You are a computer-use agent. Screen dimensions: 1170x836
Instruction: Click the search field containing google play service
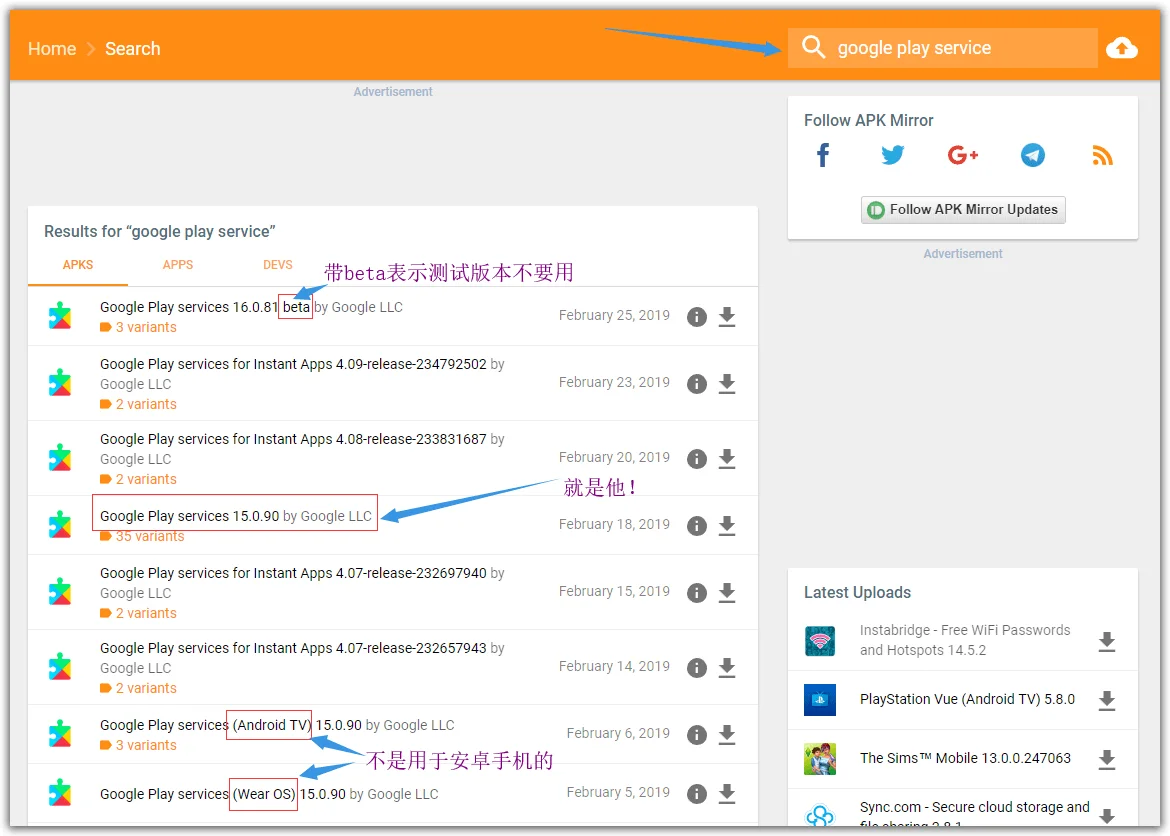942,48
